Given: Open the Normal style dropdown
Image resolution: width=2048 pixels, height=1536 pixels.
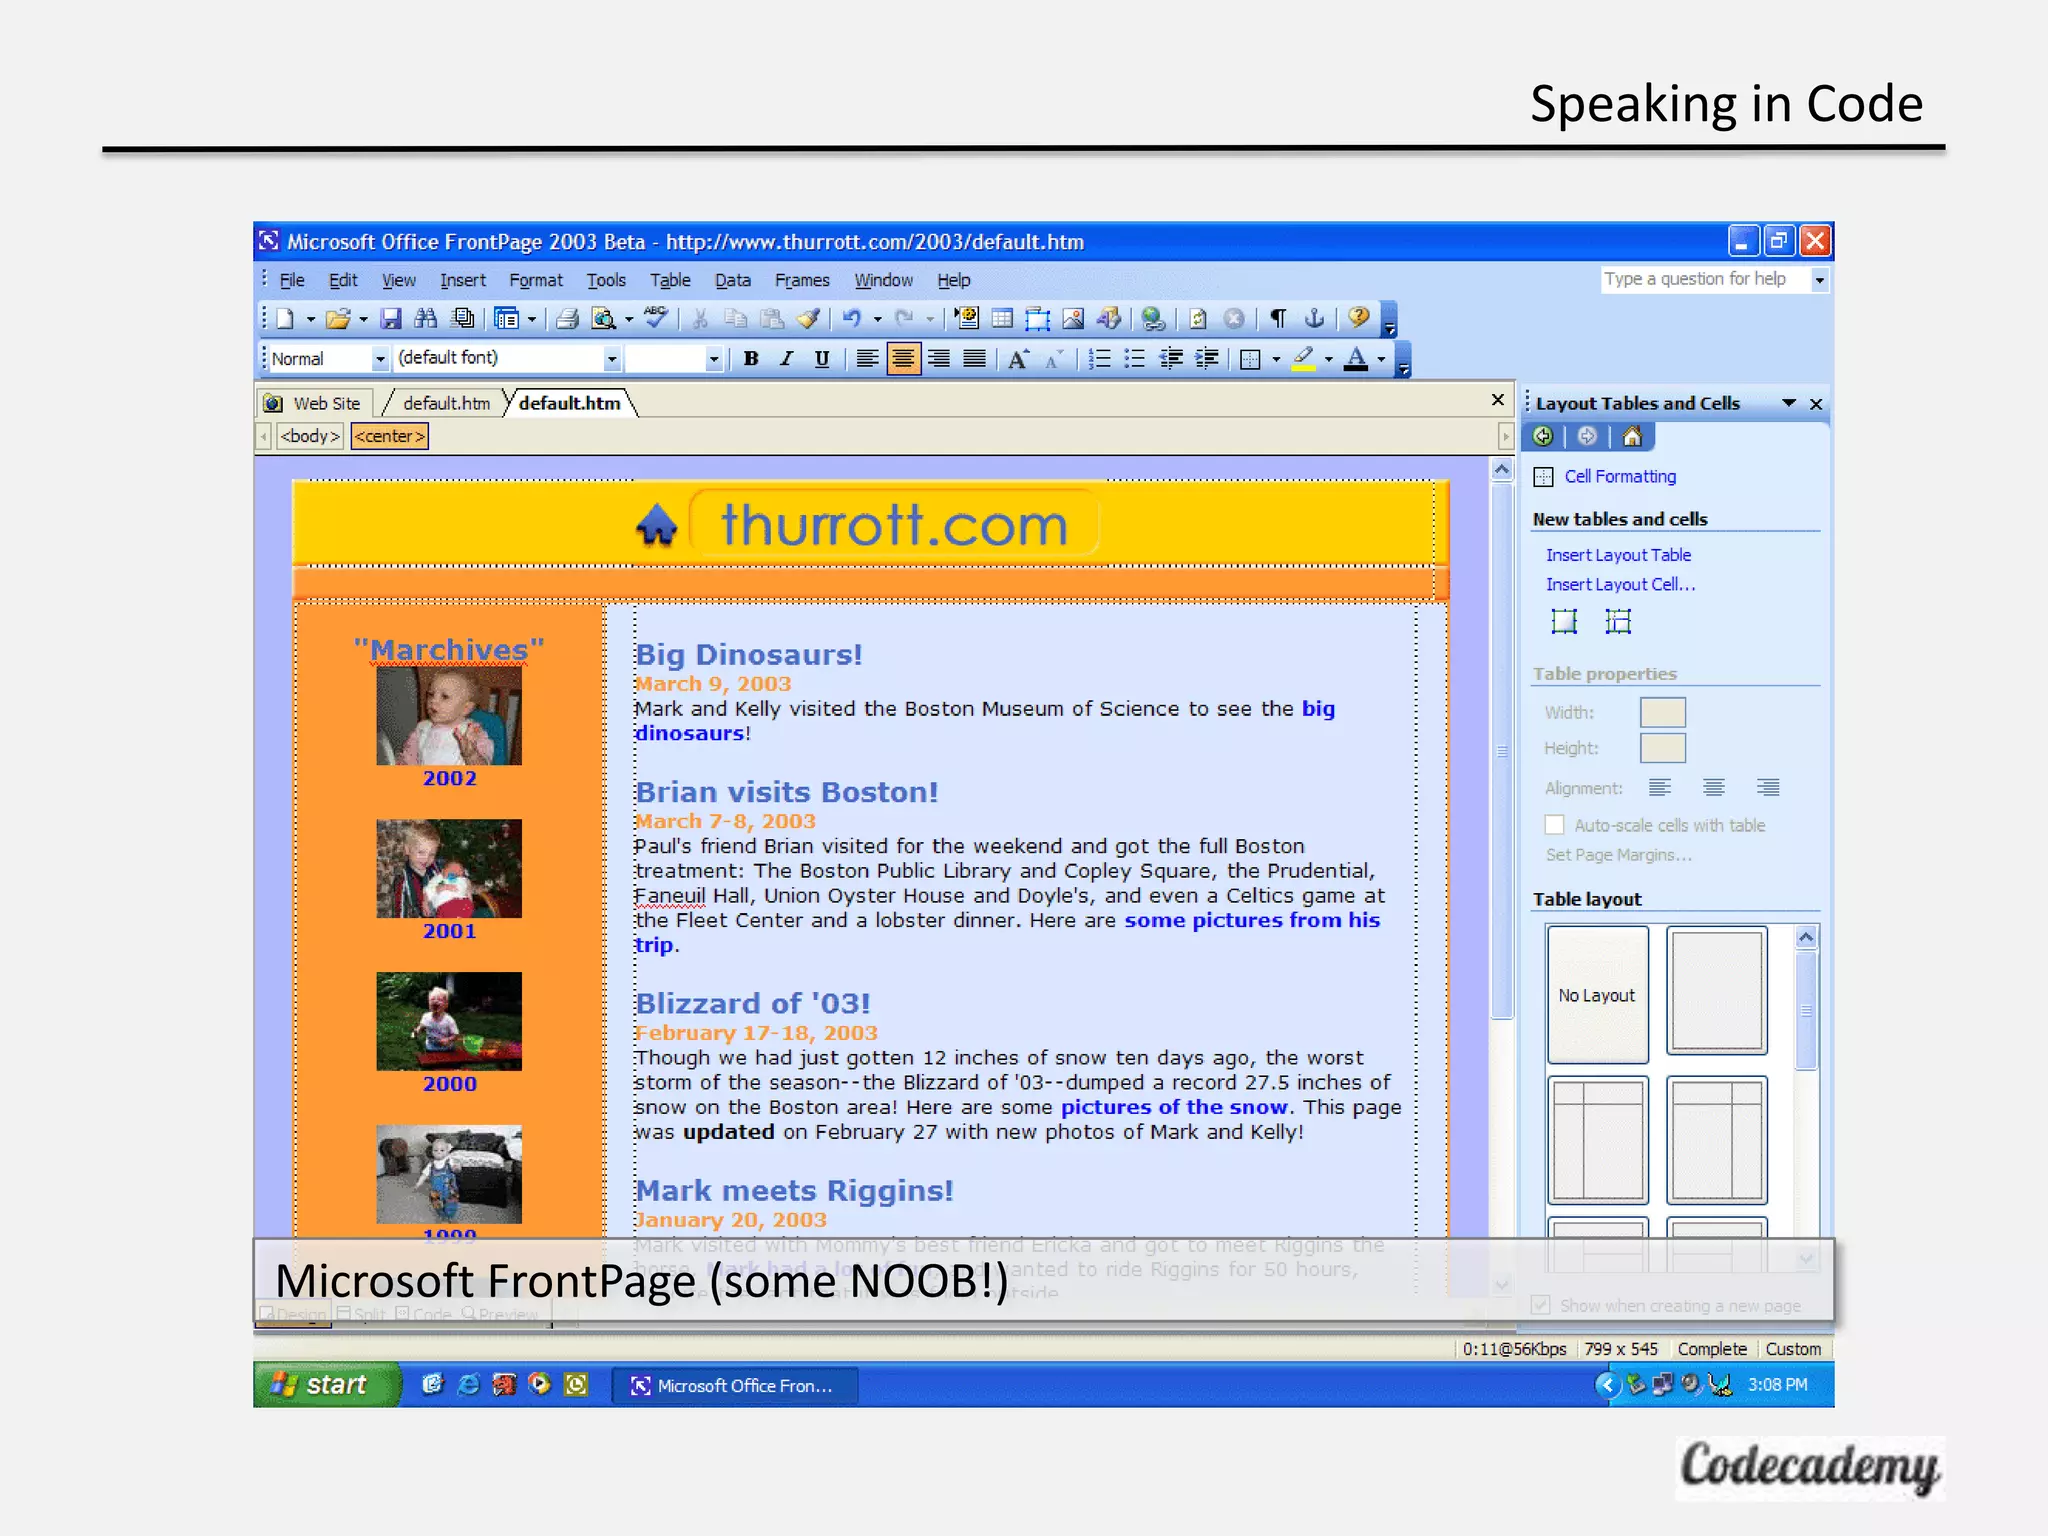Looking at the screenshot, I should (380, 359).
